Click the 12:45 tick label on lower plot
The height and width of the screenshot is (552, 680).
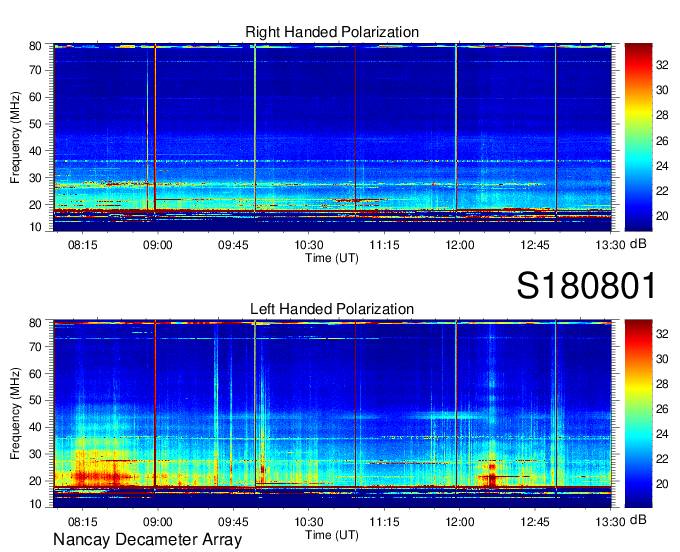pos(535,522)
